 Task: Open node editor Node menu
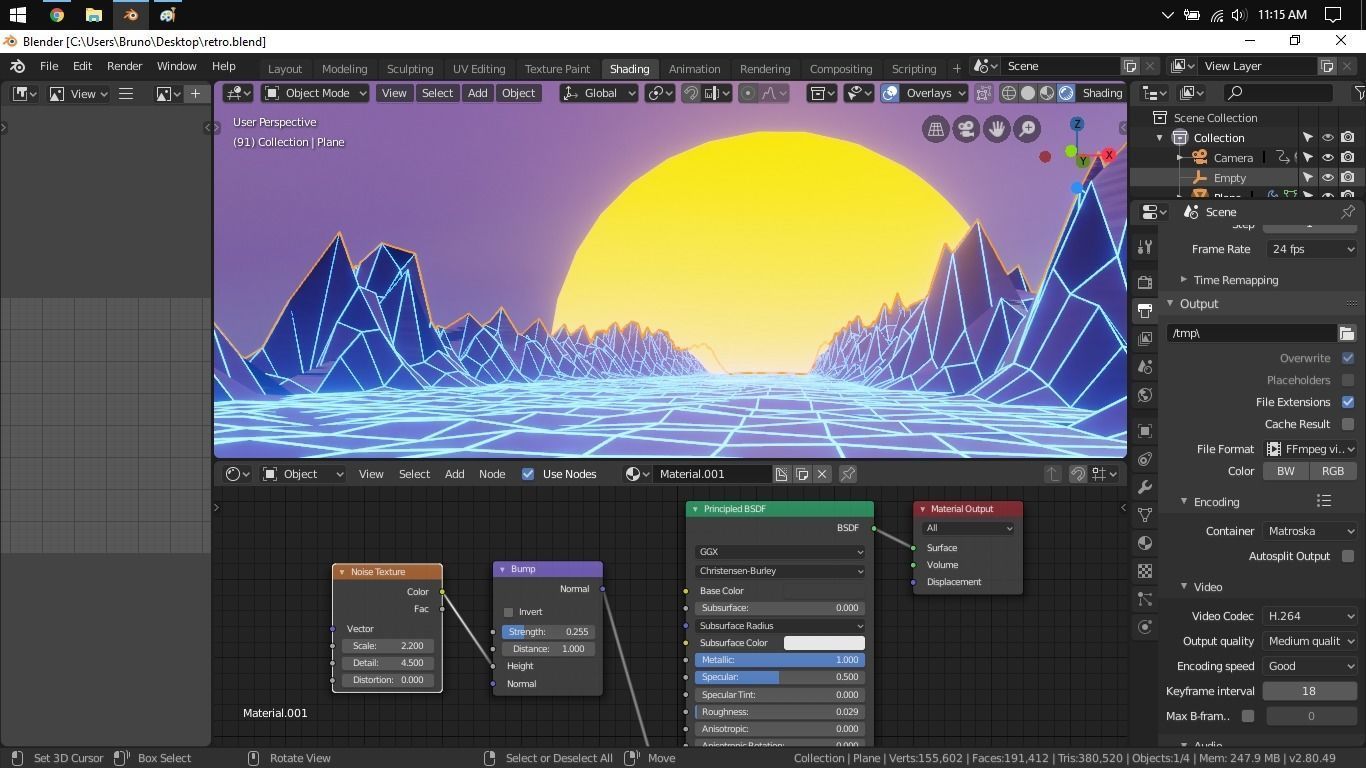tap(491, 474)
